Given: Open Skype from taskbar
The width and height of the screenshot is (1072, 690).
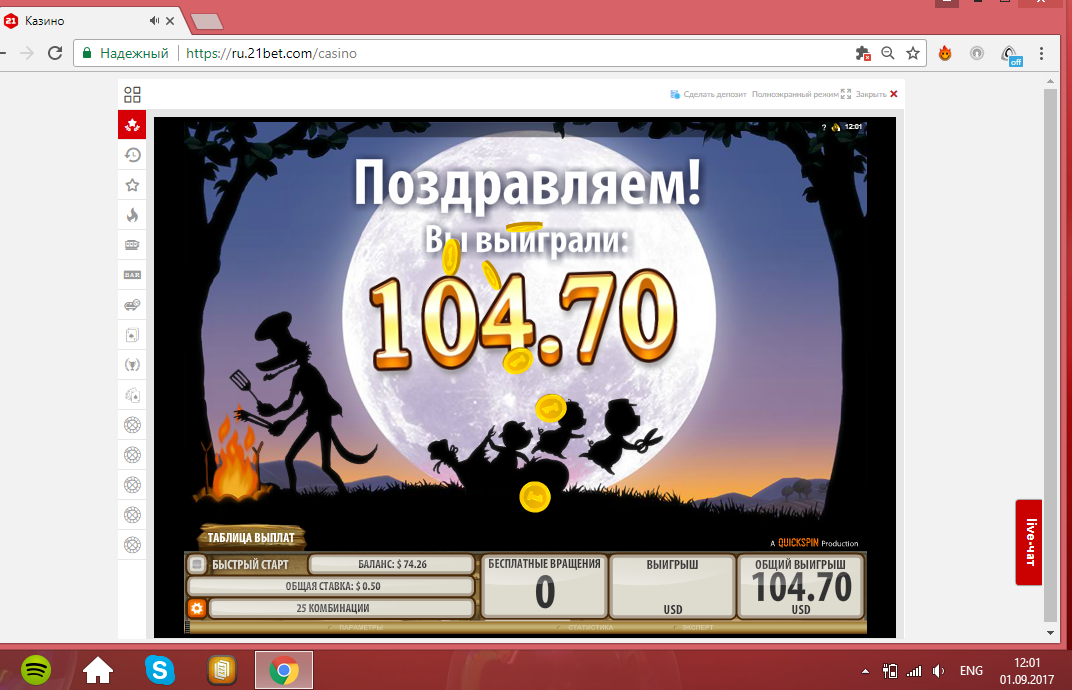Looking at the screenshot, I should (160, 670).
